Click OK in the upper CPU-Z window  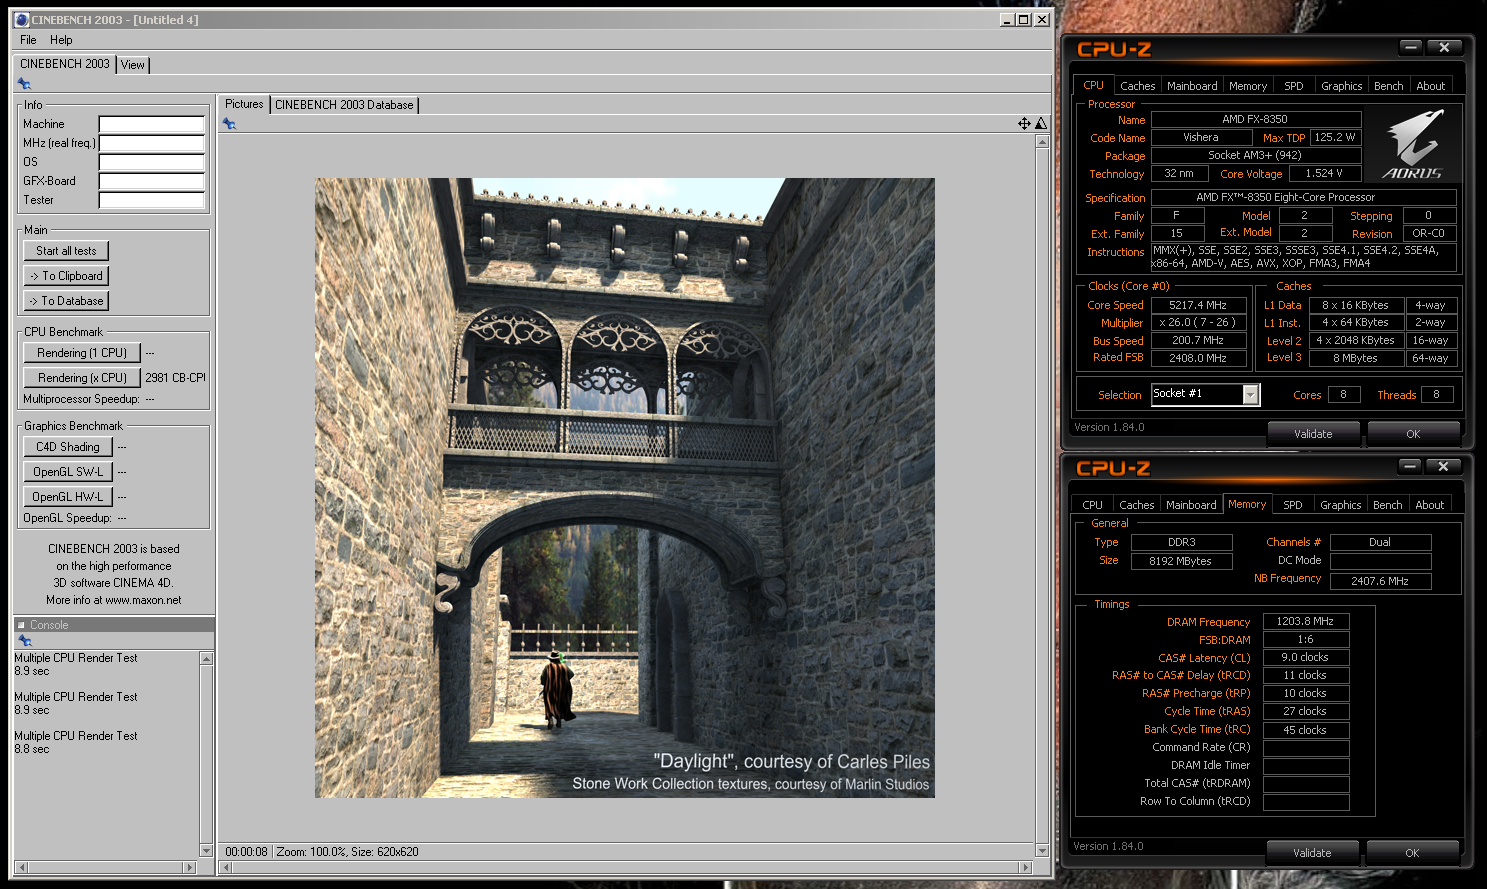(x=1413, y=434)
